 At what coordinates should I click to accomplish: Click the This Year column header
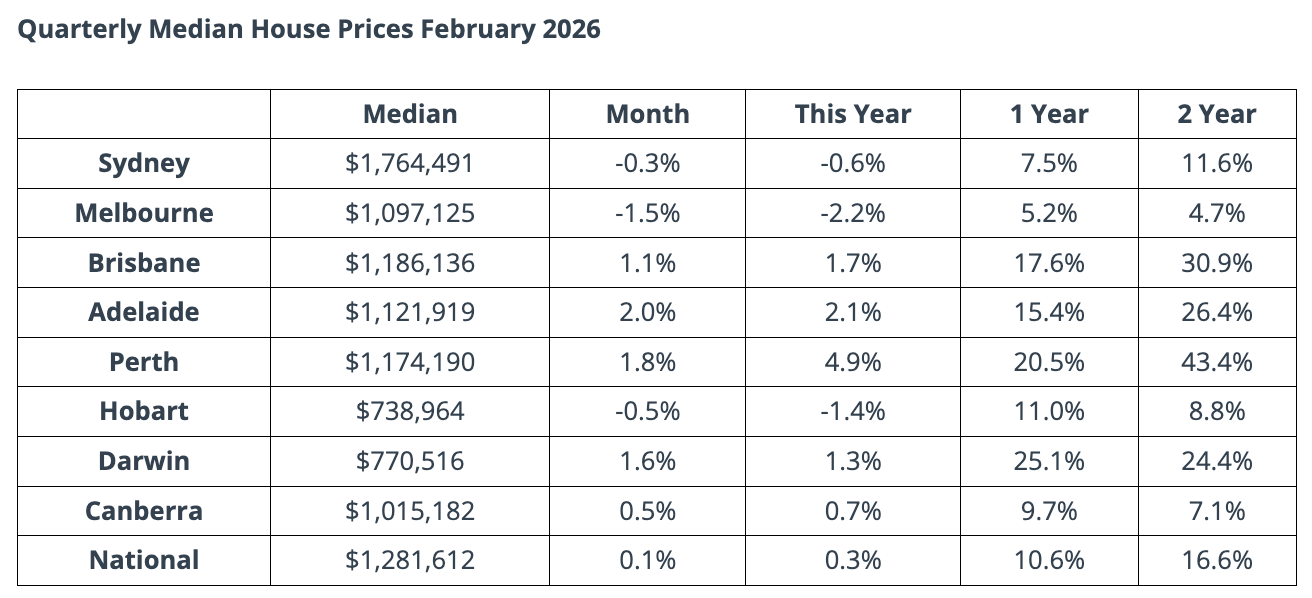[x=853, y=114]
